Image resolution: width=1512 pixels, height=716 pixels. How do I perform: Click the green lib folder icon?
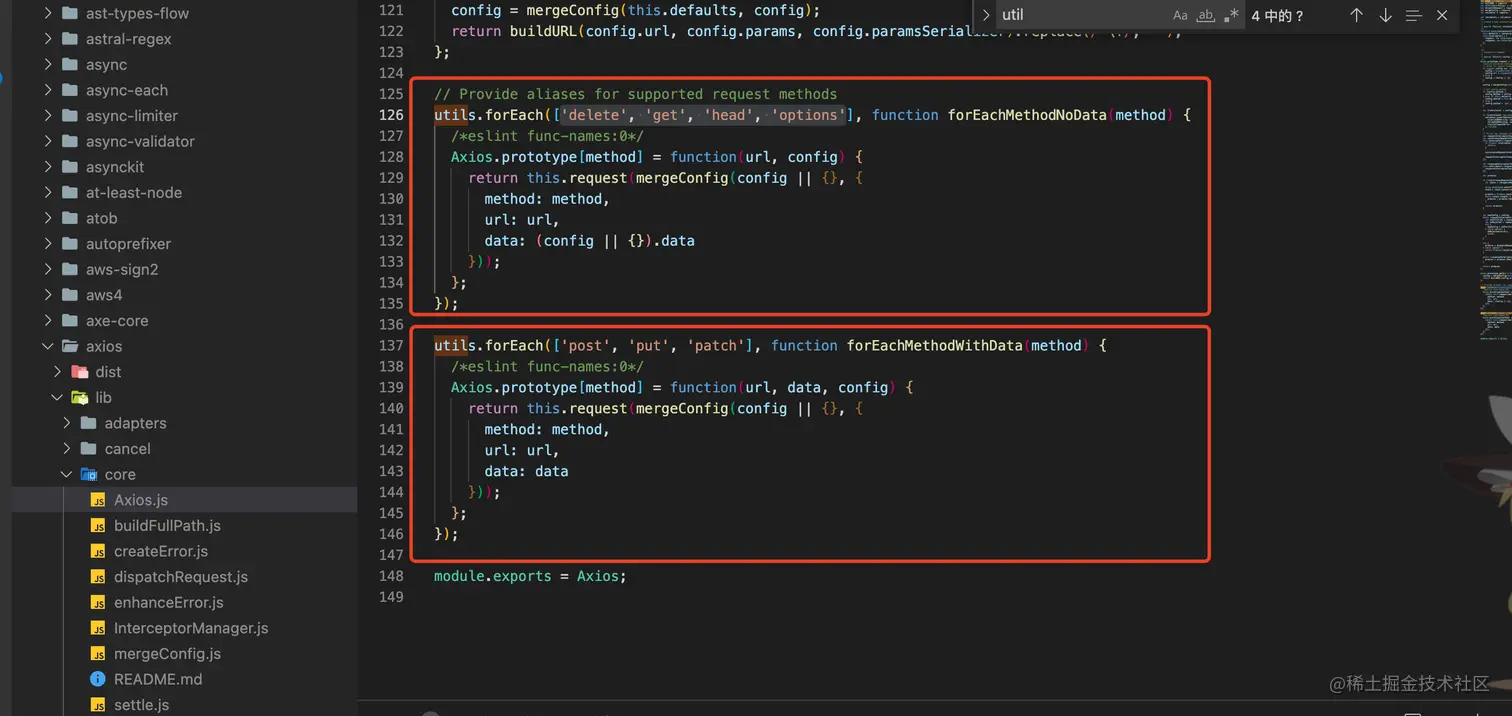point(79,398)
